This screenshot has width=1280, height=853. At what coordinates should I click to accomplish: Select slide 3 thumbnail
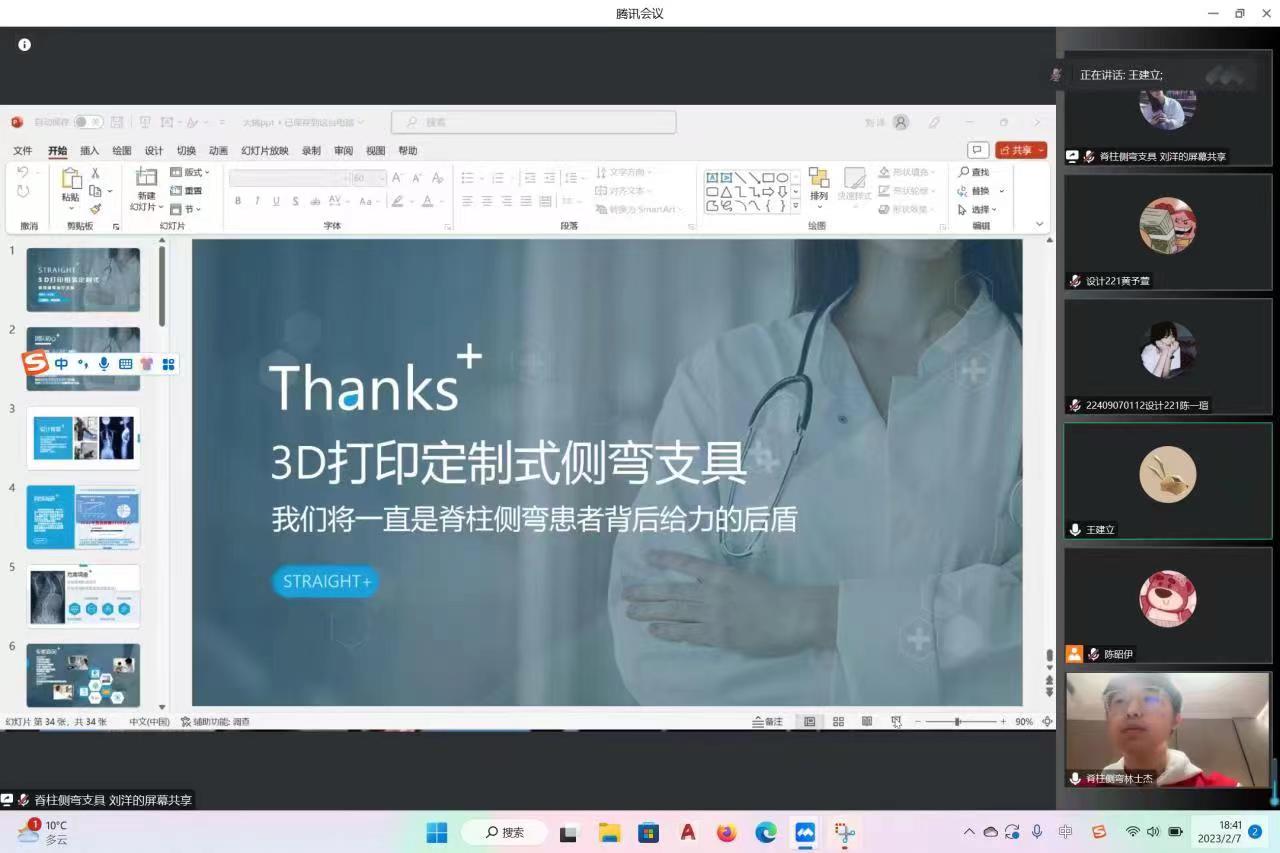(83, 438)
